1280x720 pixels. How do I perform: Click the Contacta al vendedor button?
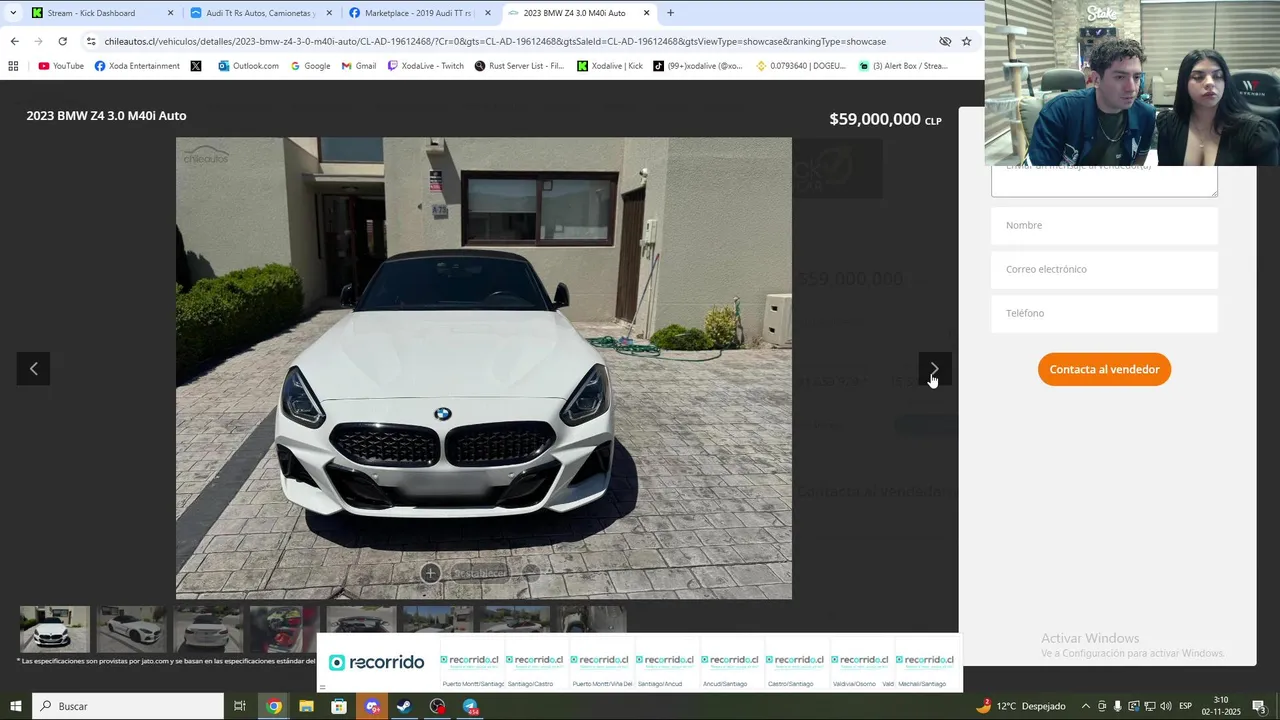click(x=1104, y=369)
